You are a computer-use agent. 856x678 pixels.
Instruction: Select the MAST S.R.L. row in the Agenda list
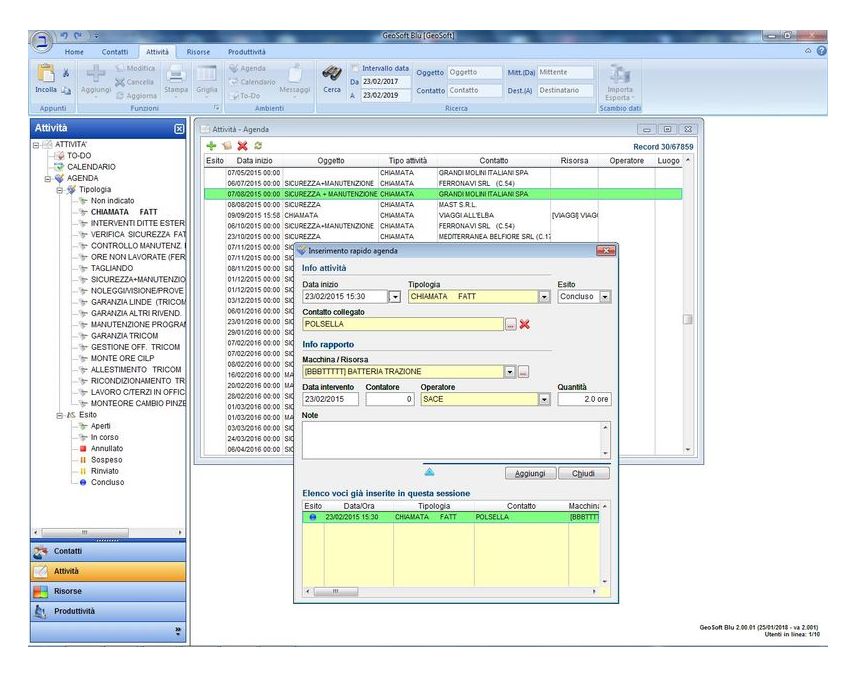click(443, 205)
